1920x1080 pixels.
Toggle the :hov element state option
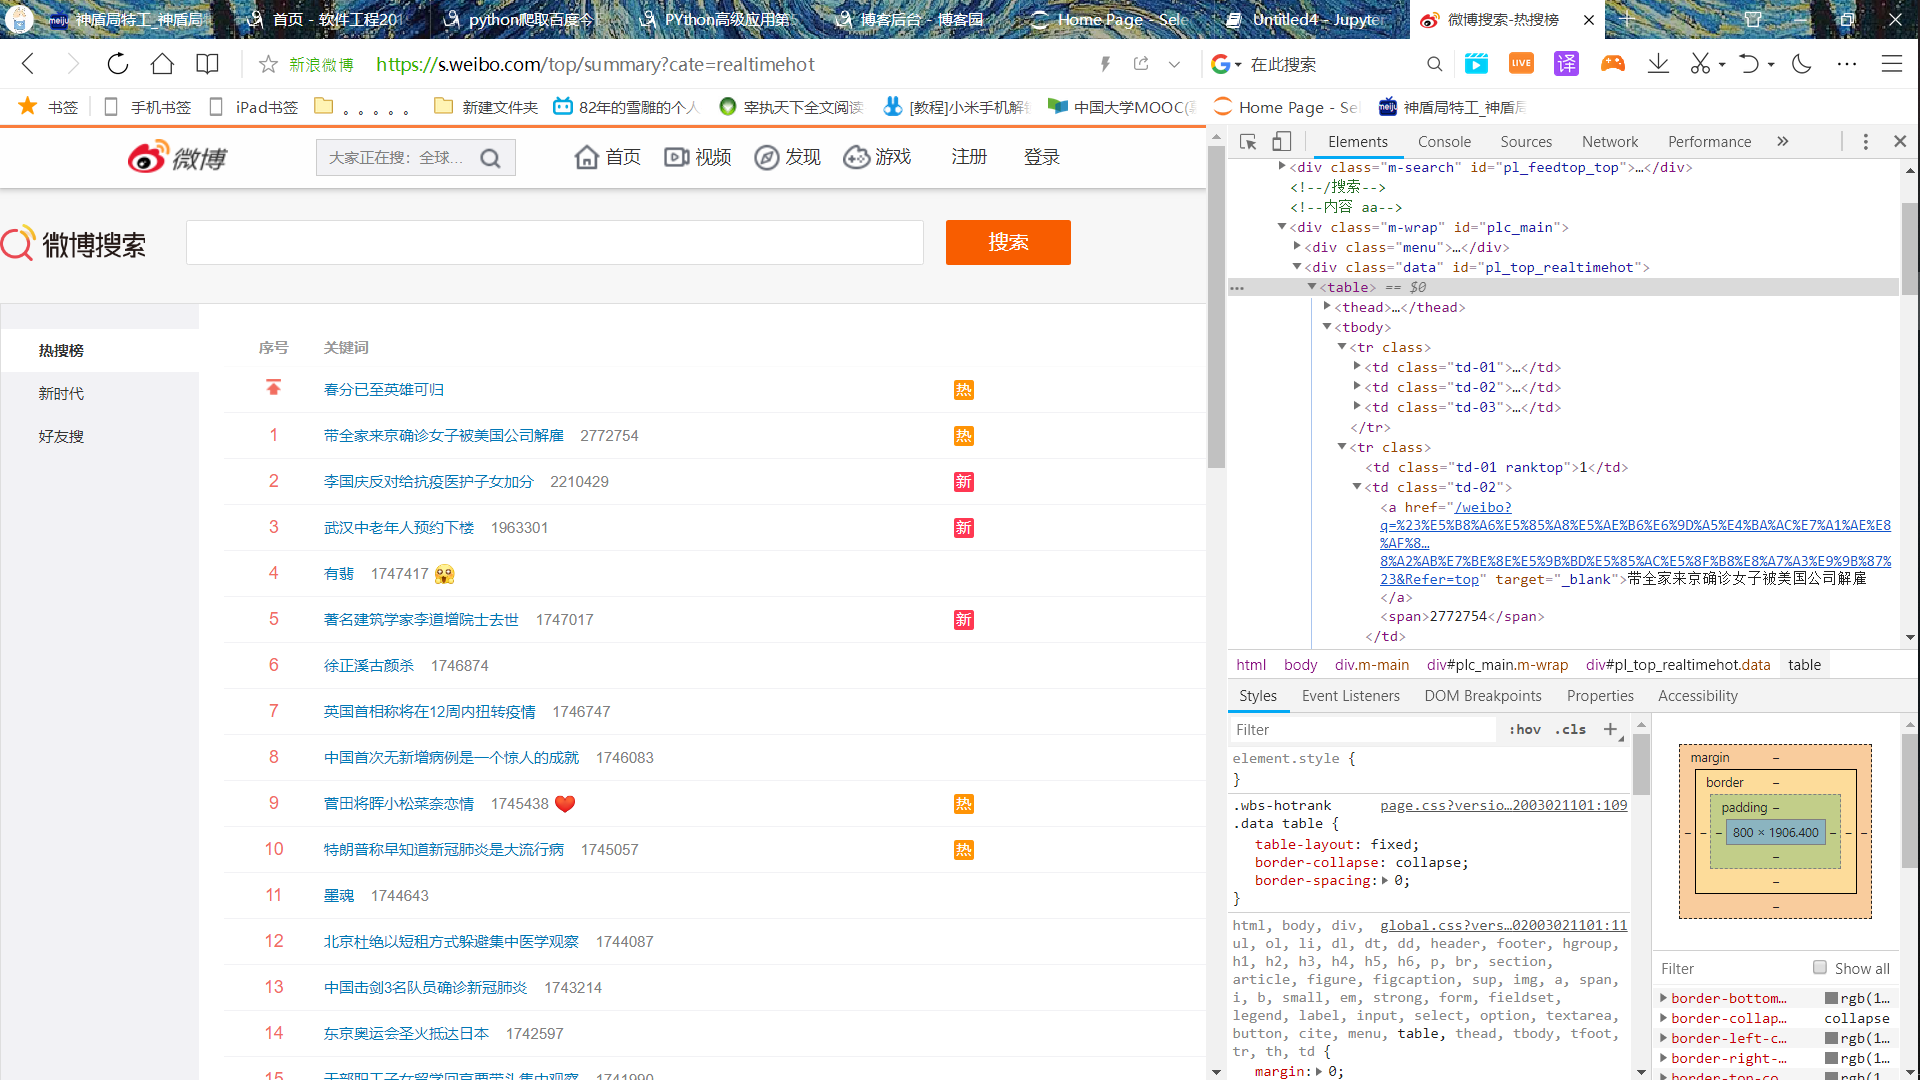pyautogui.click(x=1525, y=730)
